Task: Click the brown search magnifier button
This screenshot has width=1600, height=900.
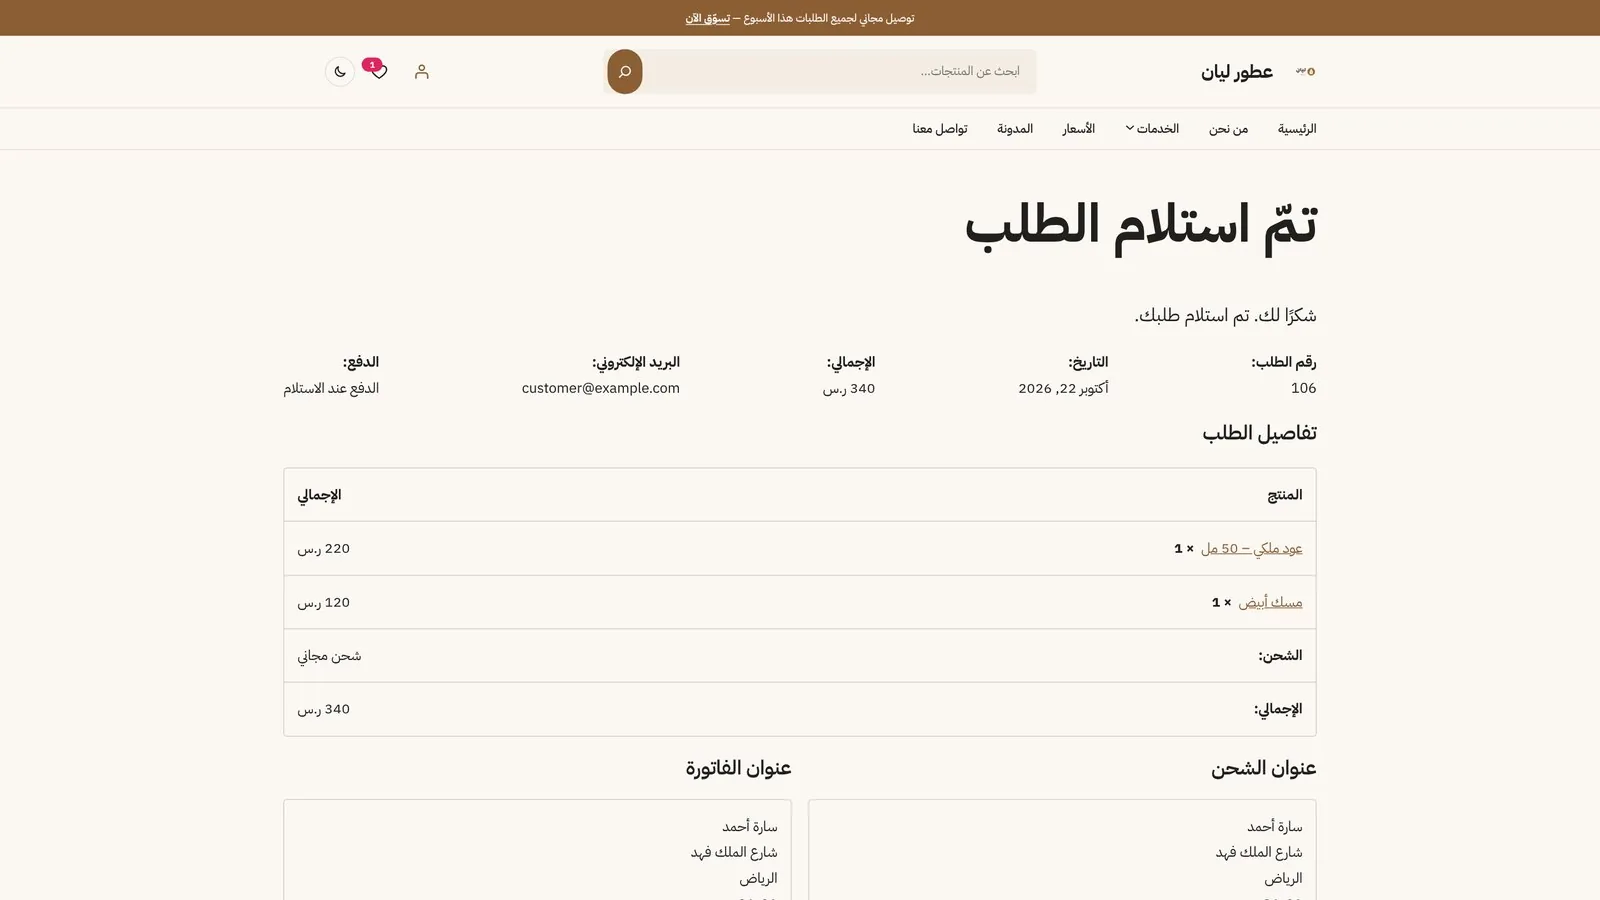Action: tap(625, 72)
